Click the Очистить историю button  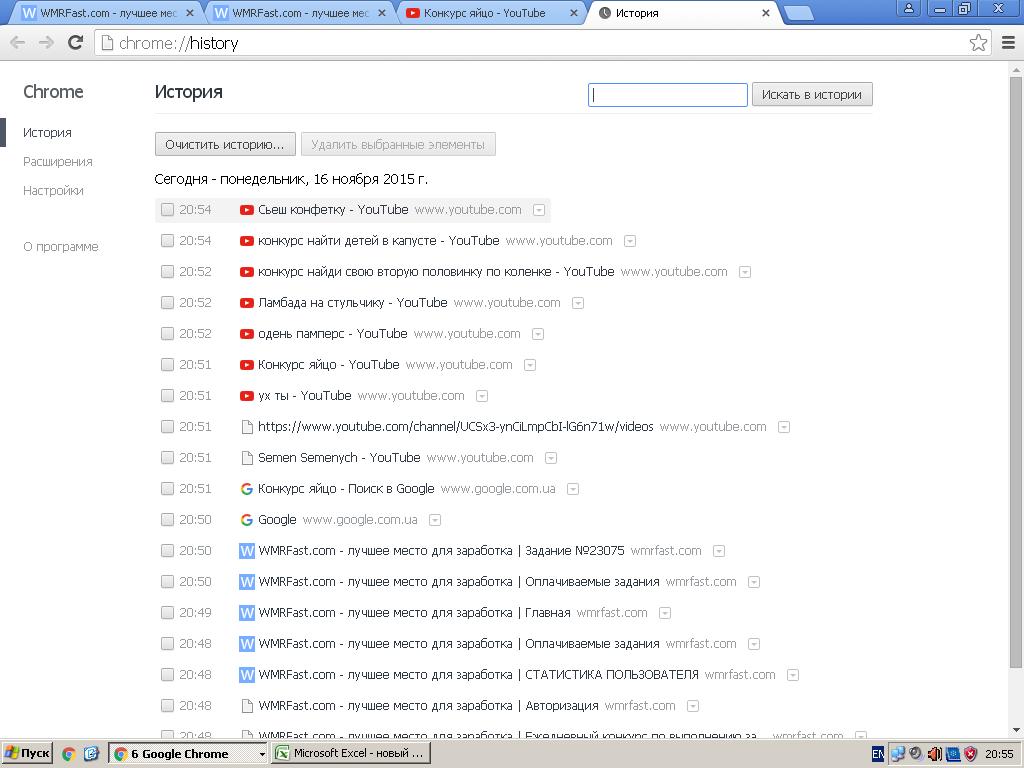225,144
